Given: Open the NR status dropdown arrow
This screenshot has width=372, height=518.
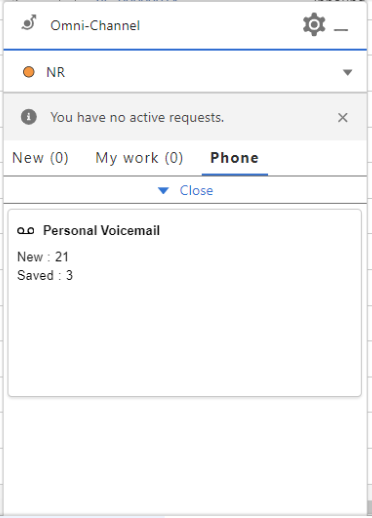Looking at the screenshot, I should 347,72.
